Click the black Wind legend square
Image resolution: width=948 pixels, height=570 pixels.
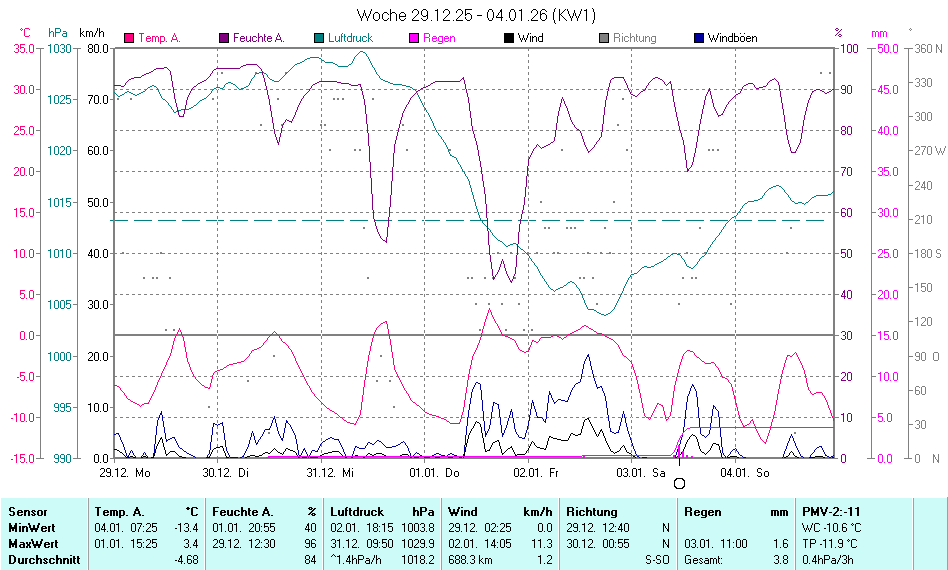coord(509,38)
